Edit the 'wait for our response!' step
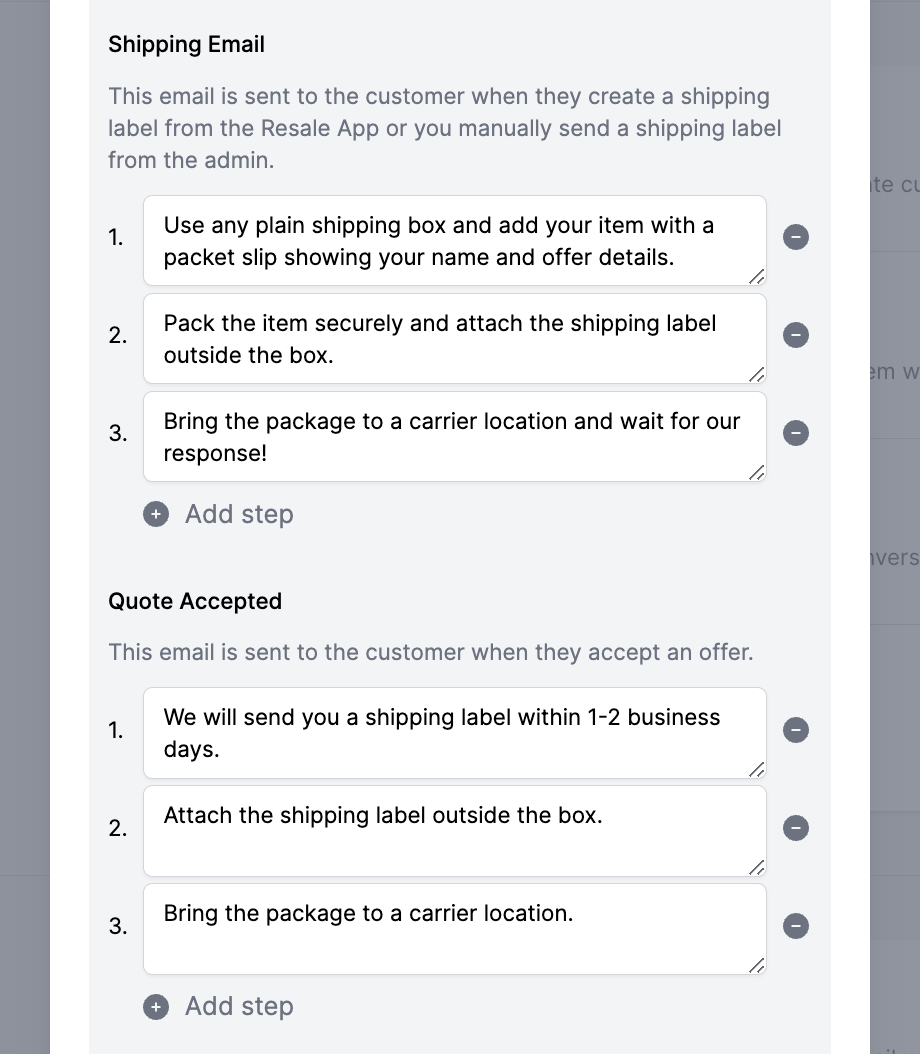The width and height of the screenshot is (920, 1054). click(455, 437)
